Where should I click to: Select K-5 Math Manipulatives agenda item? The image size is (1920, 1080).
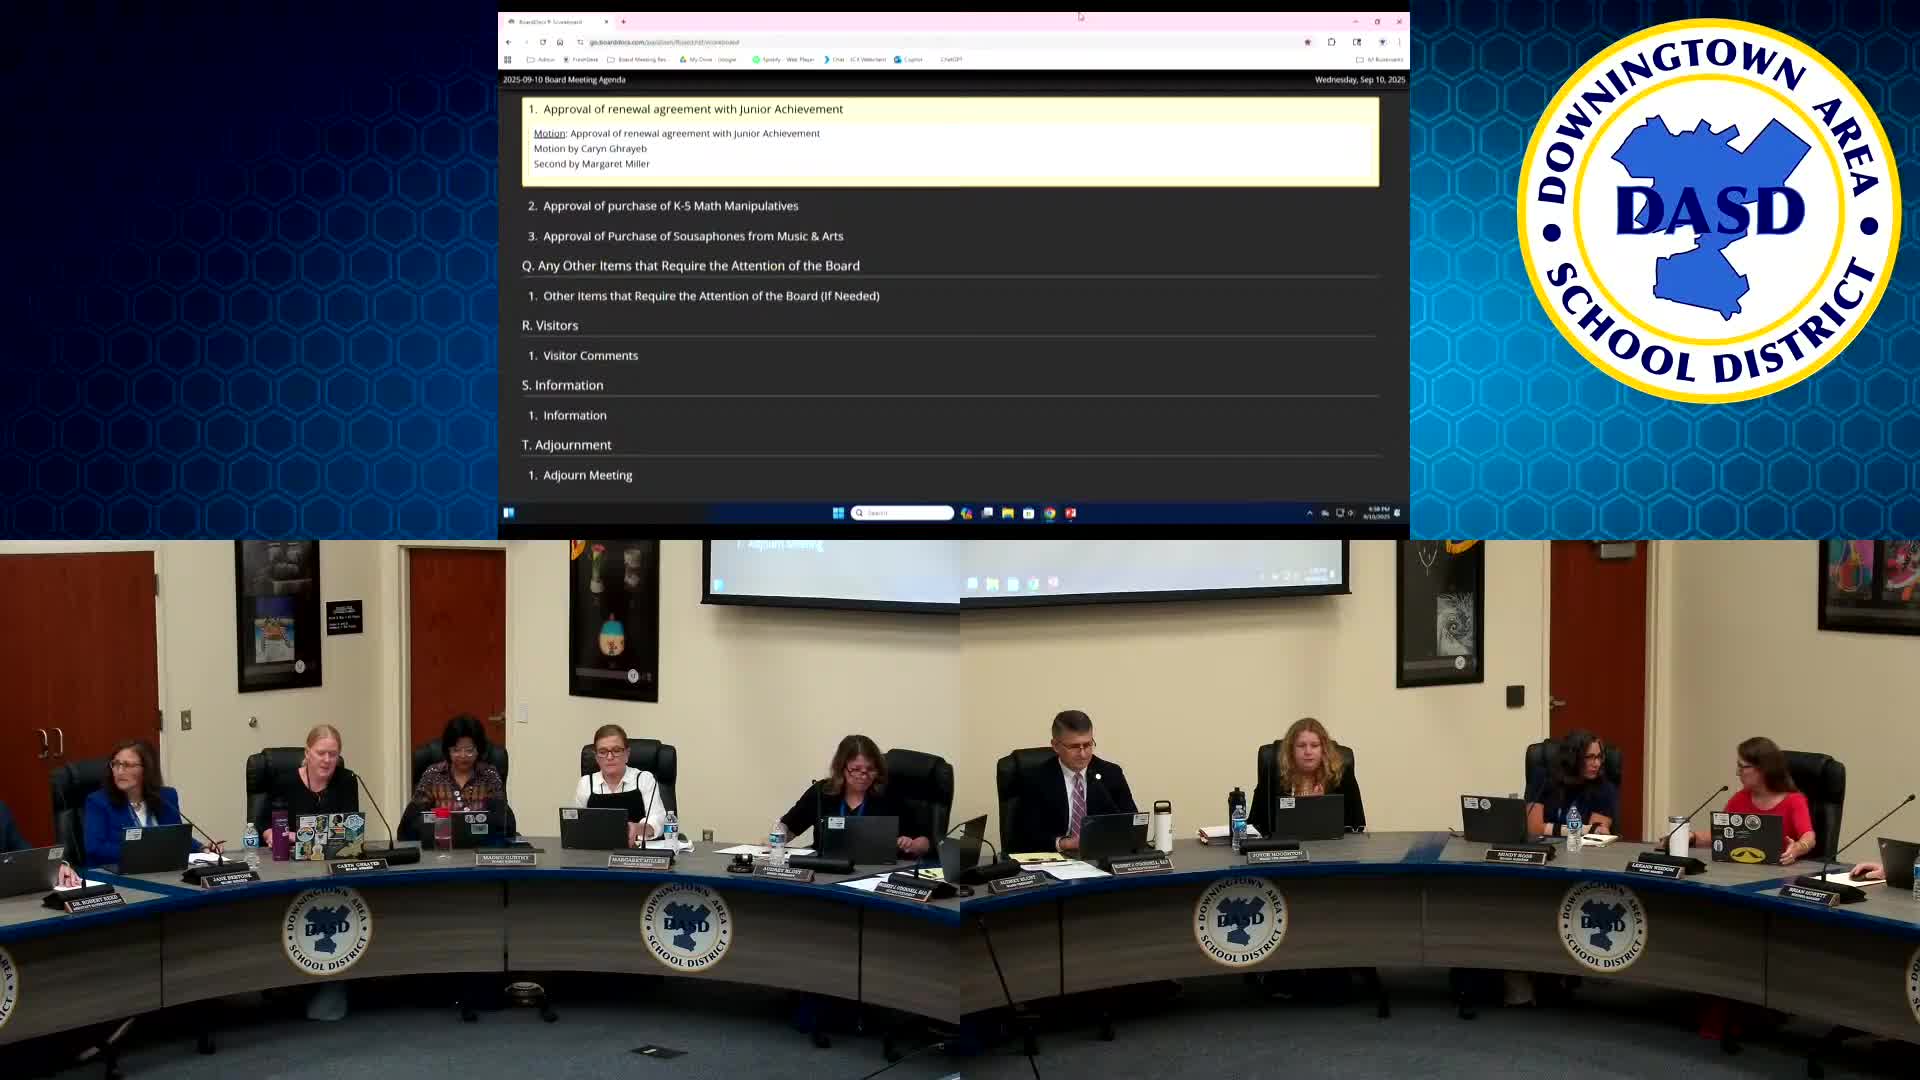click(x=670, y=206)
